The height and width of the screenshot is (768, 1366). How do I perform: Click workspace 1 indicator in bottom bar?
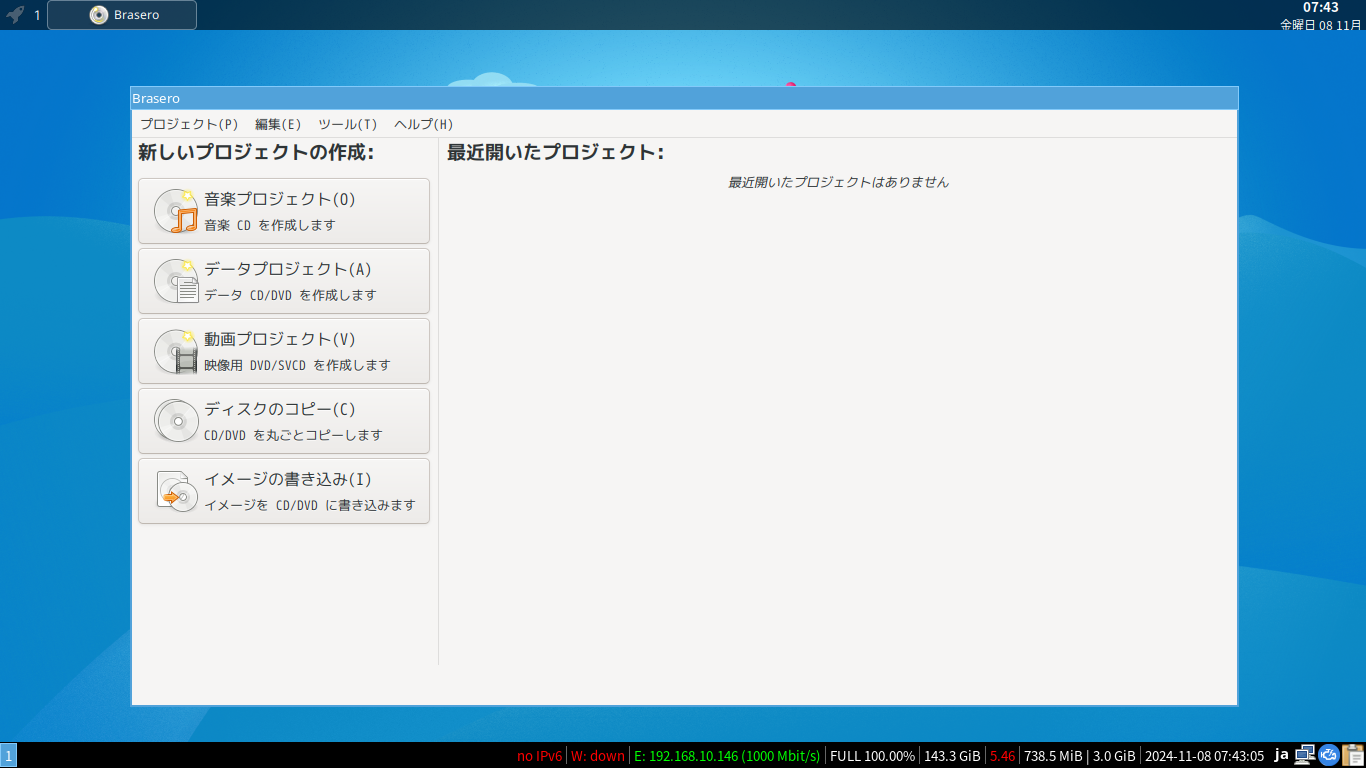pyautogui.click(x=8, y=756)
